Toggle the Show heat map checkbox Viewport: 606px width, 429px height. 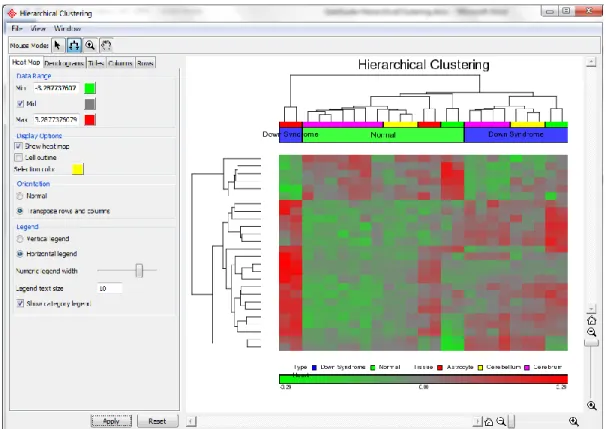[x=18, y=146]
